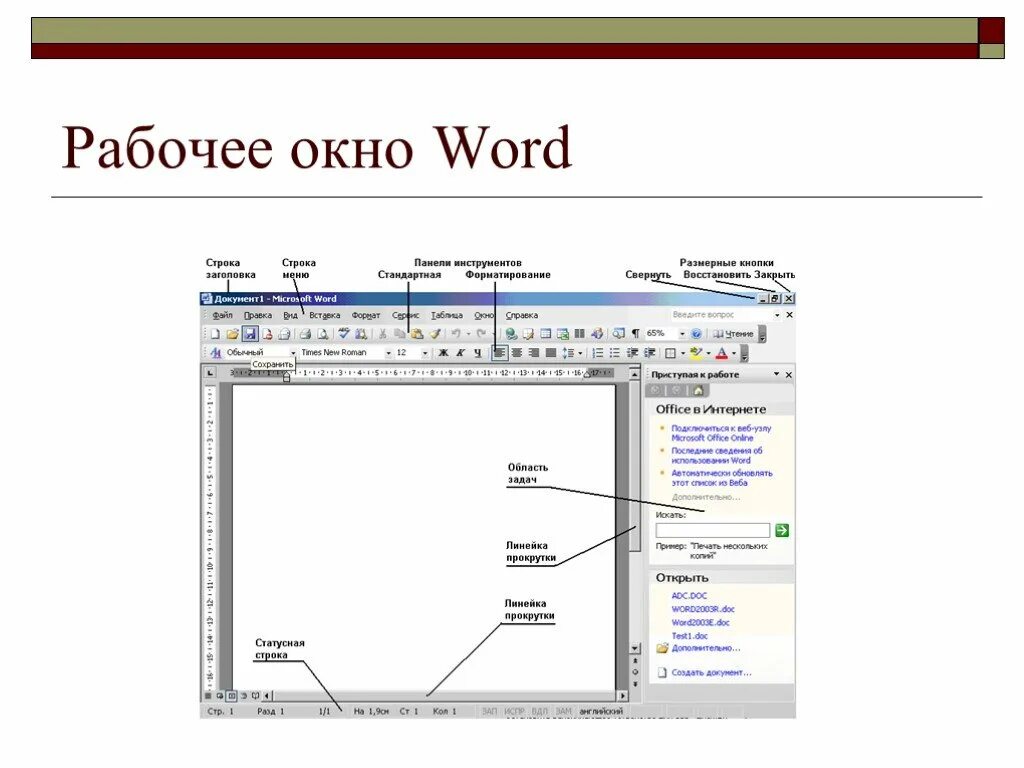Open the Таблица menu
1024x768 pixels.
(447, 315)
